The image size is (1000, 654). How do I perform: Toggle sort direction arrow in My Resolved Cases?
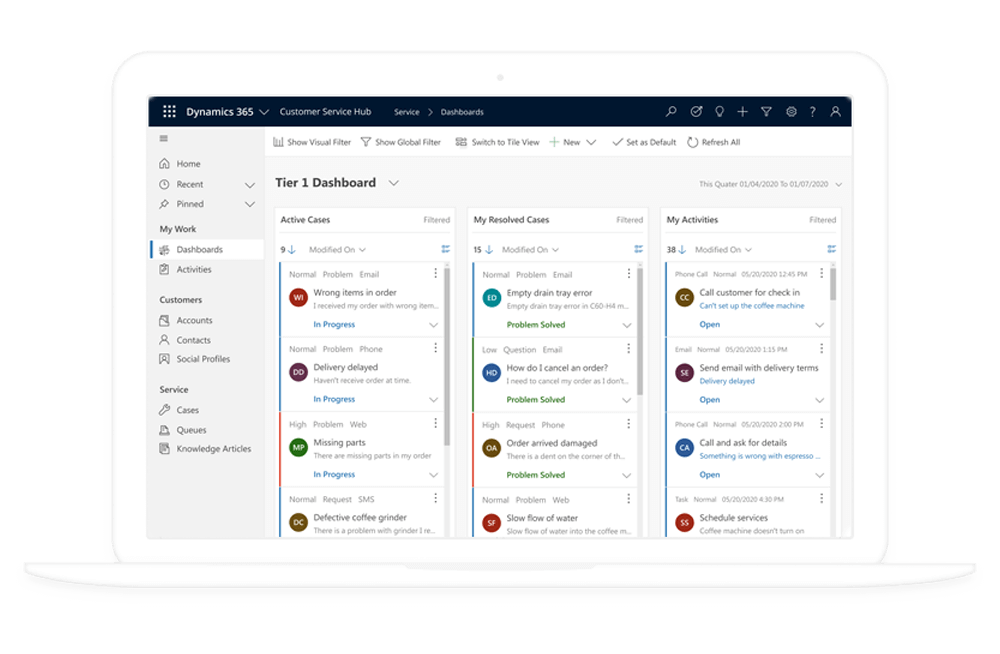pyautogui.click(x=489, y=249)
